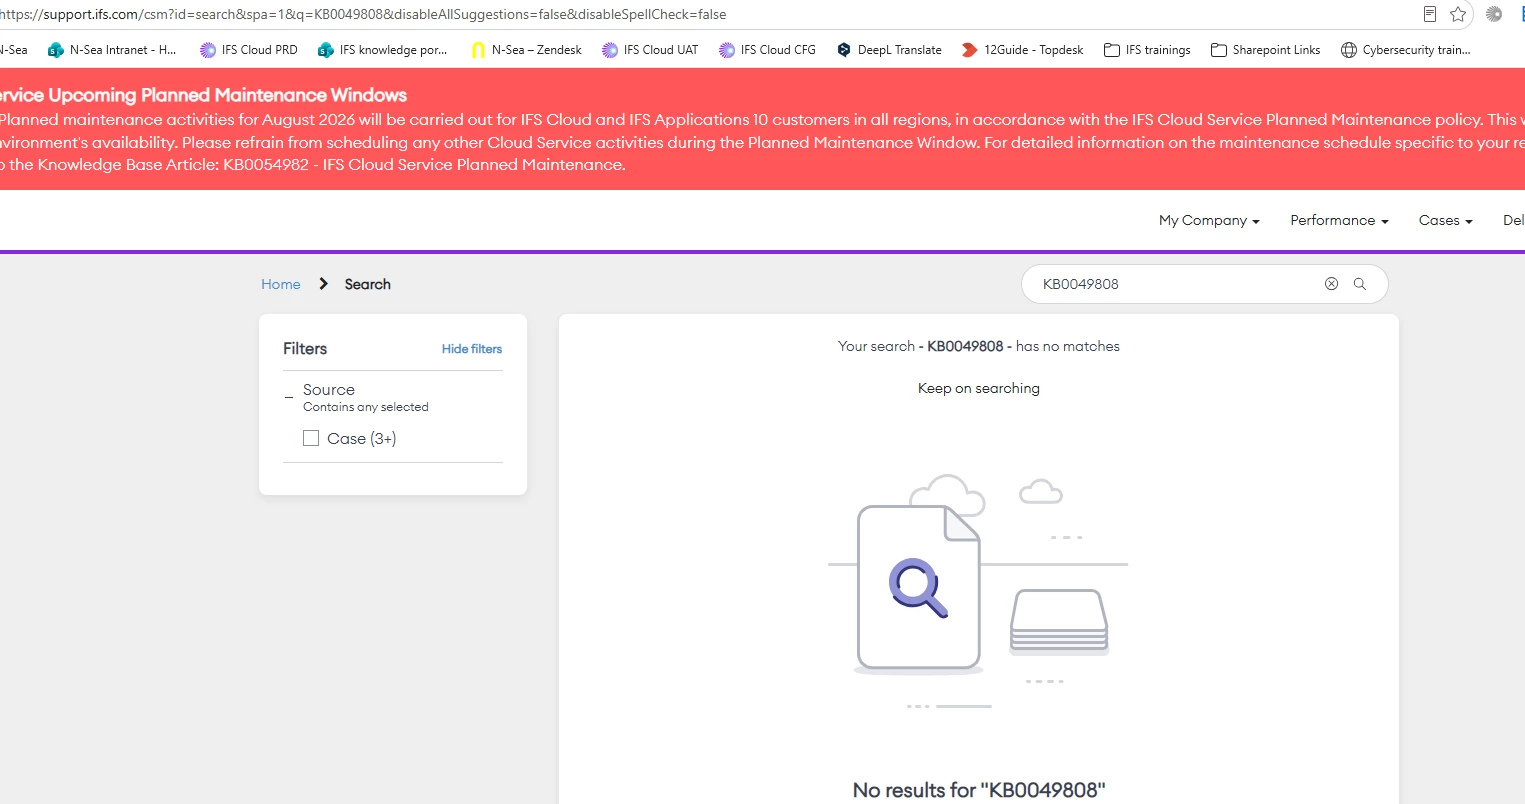Open the IFS trainings bookmark folder
Image resolution: width=1525 pixels, height=804 pixels.
(1147, 50)
